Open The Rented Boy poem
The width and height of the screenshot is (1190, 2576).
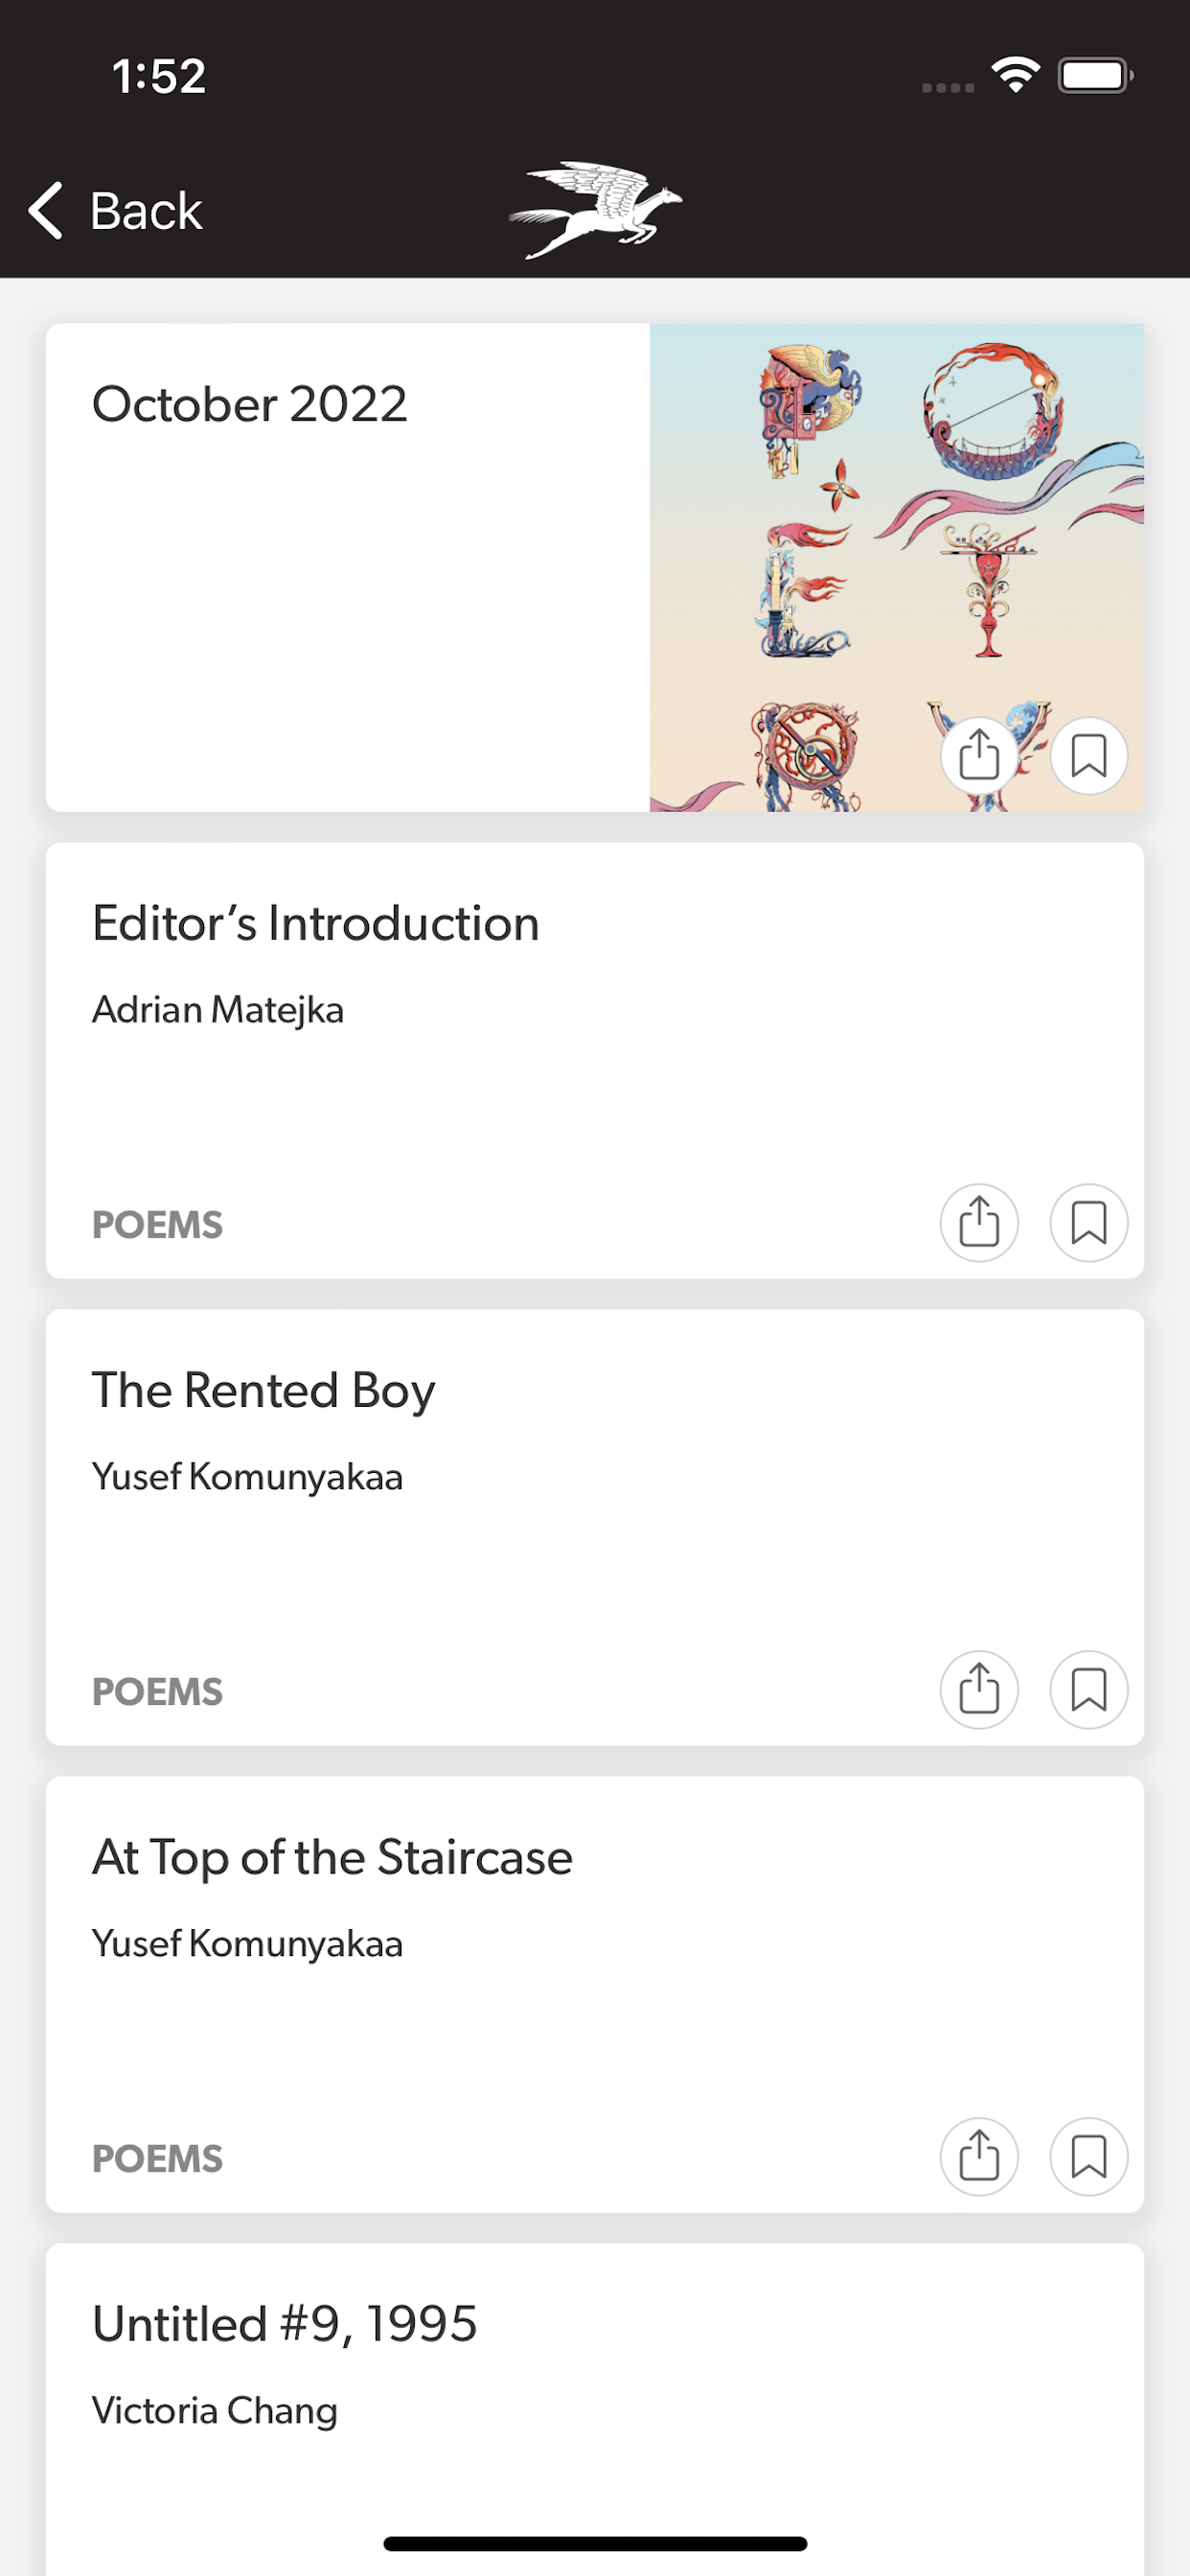tap(264, 1390)
